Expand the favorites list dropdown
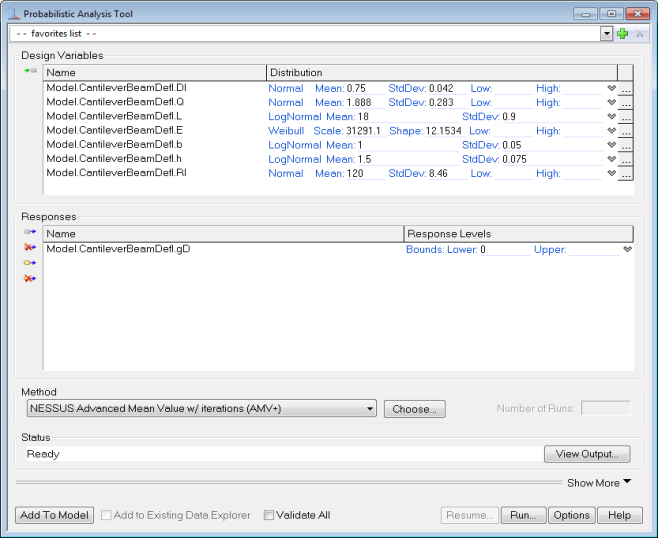Viewport: 658px width, 538px height. pos(606,34)
